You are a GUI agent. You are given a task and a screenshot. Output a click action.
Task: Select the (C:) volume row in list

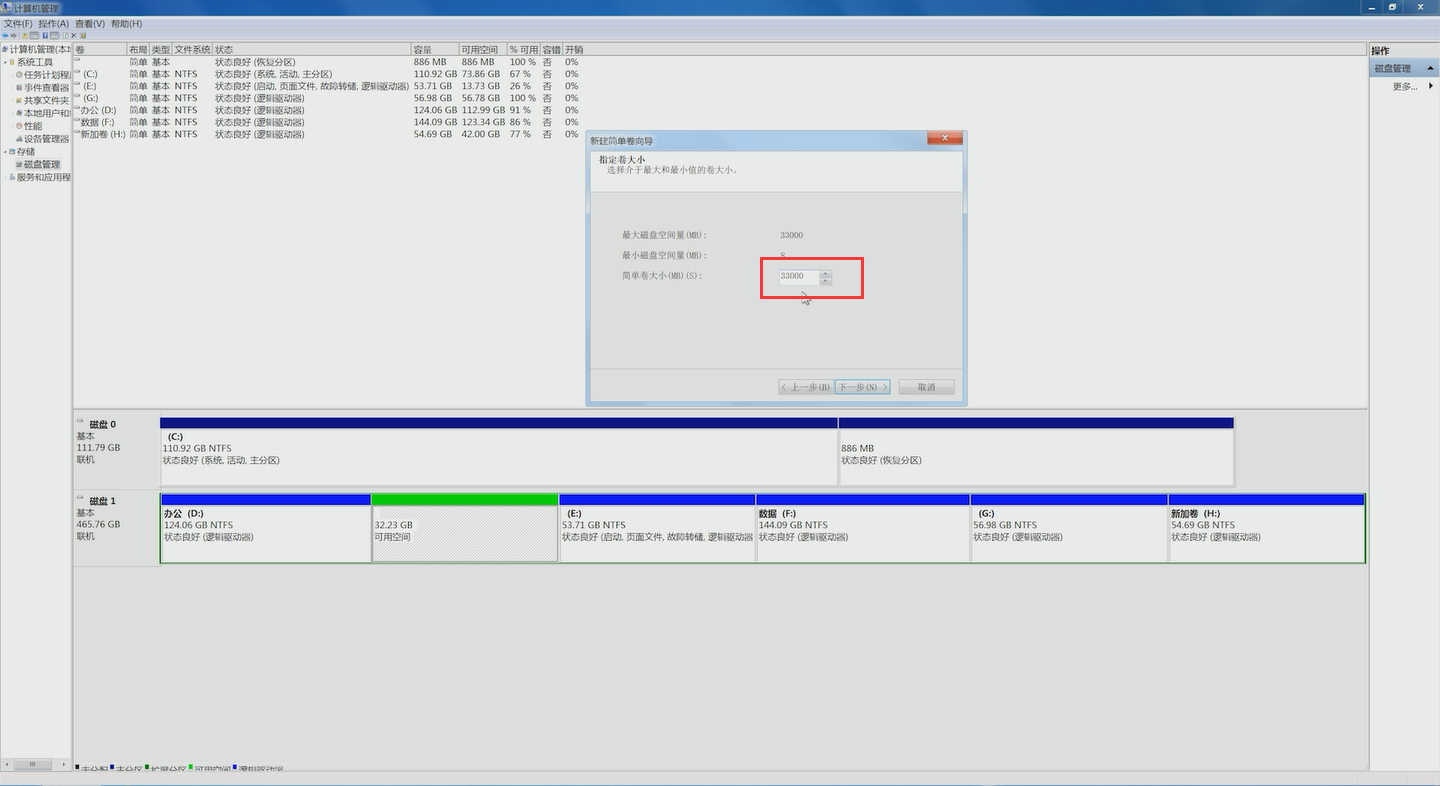pos(327,74)
